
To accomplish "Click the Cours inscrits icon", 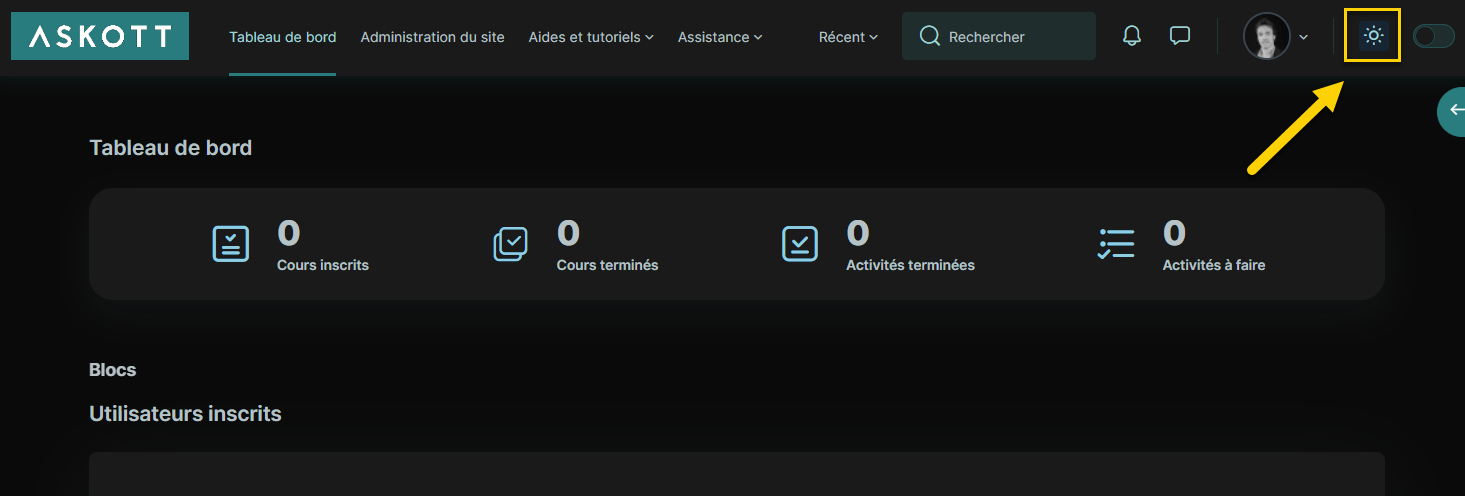I will [231, 243].
